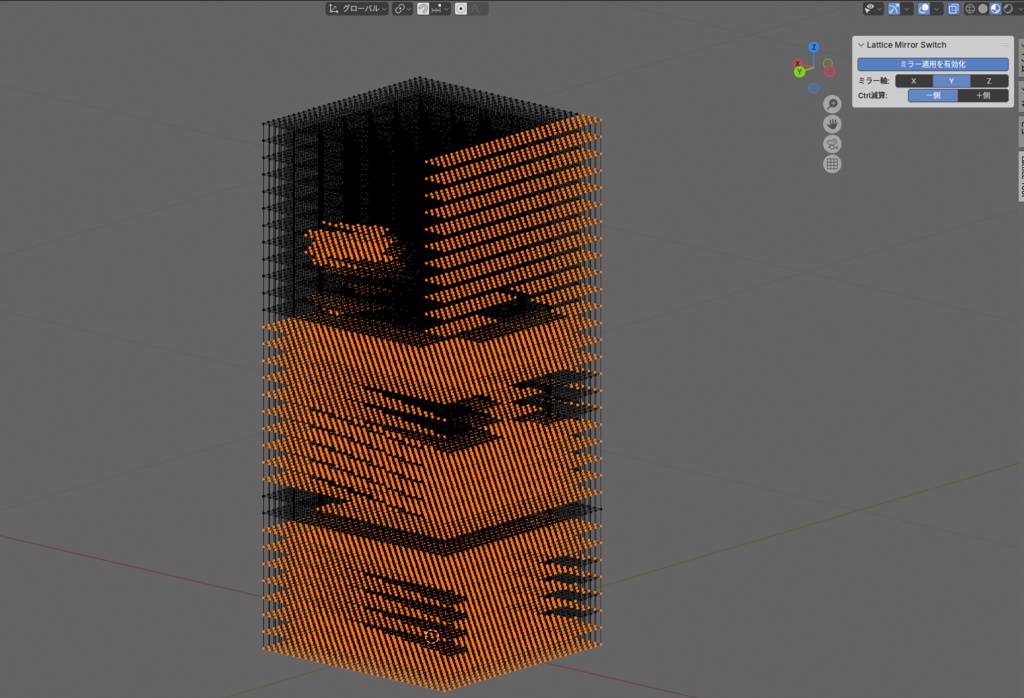Select the −側 Ctrl subtraction option

pos(933,95)
